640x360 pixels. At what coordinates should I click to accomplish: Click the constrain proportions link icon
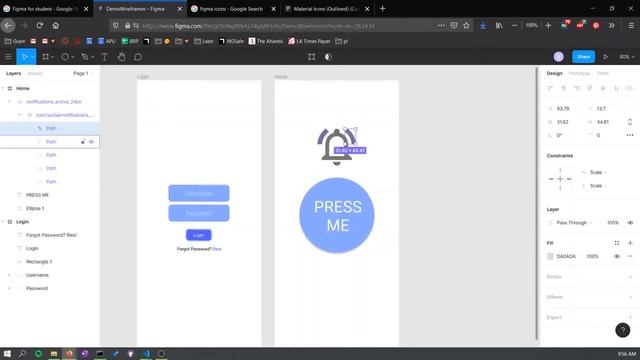tap(630, 122)
